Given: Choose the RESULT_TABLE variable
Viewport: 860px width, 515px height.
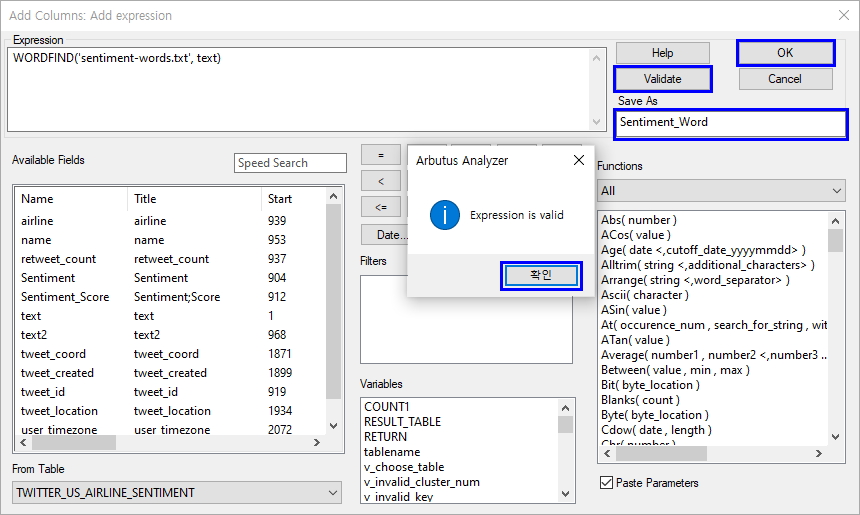Looking at the screenshot, I should pos(403,422).
